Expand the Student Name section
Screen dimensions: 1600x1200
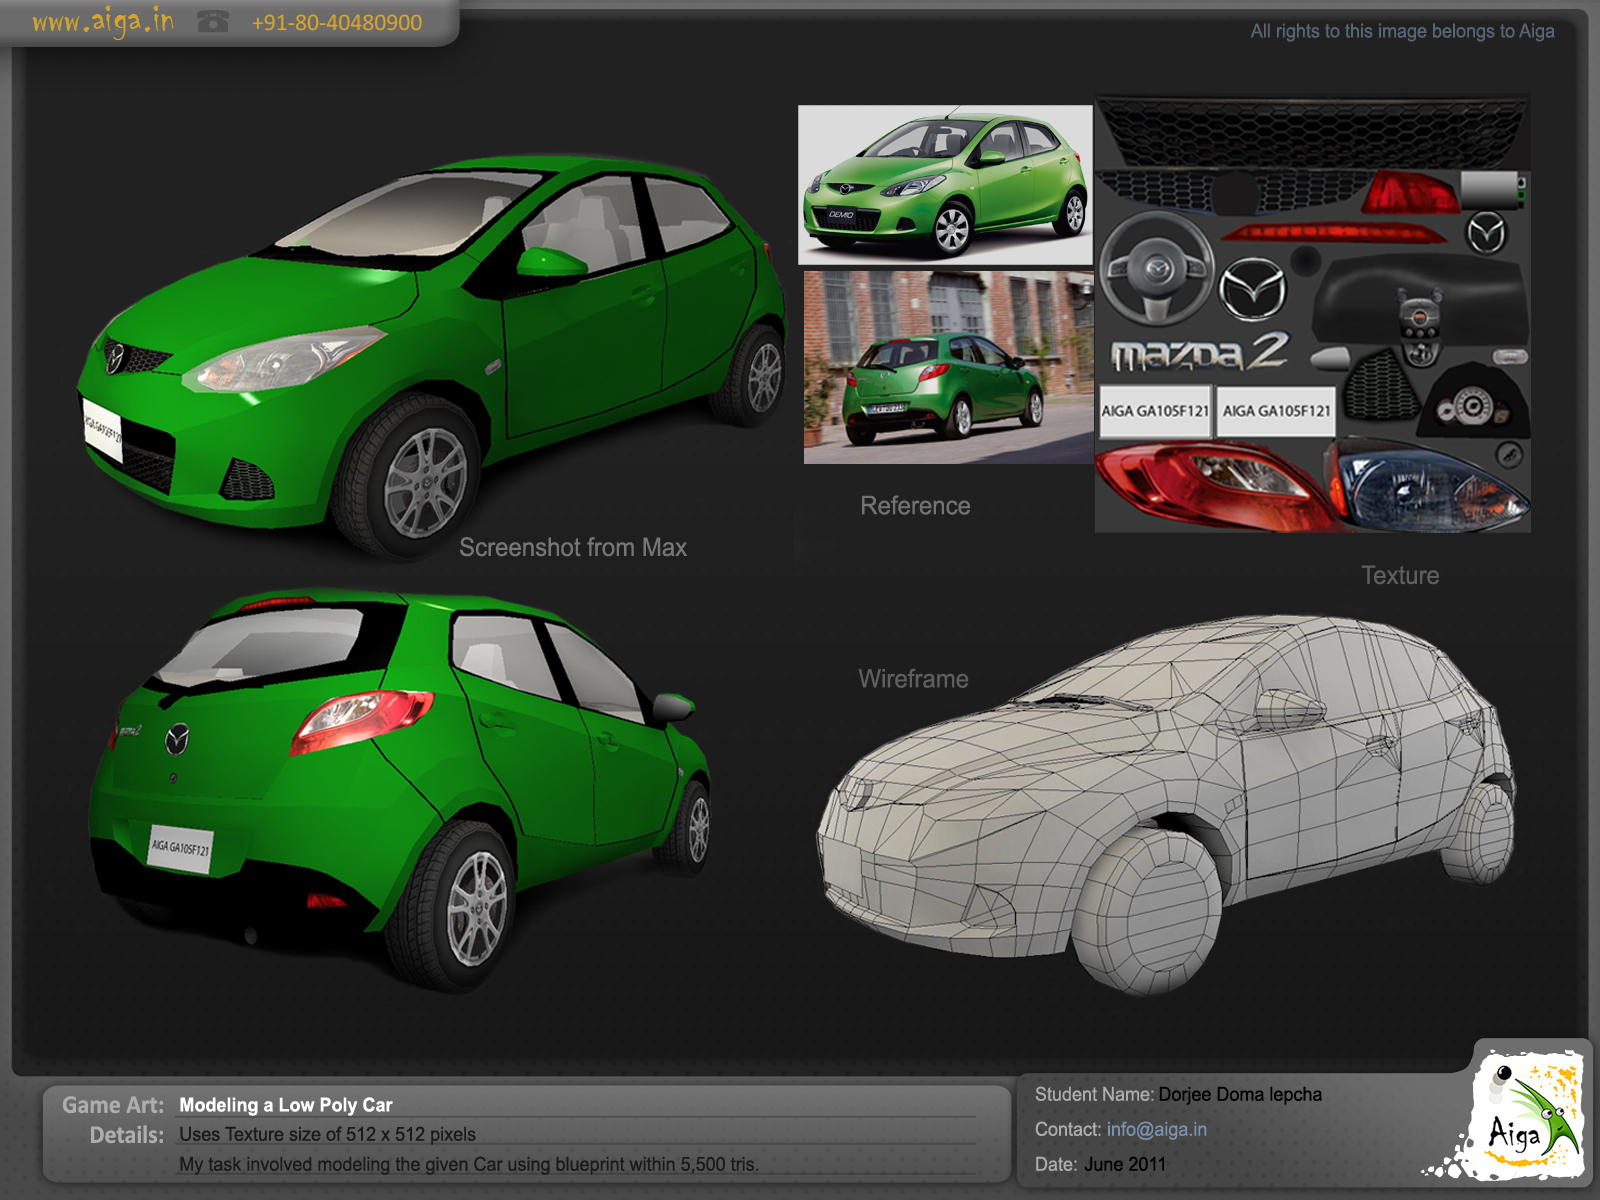click(1094, 1094)
